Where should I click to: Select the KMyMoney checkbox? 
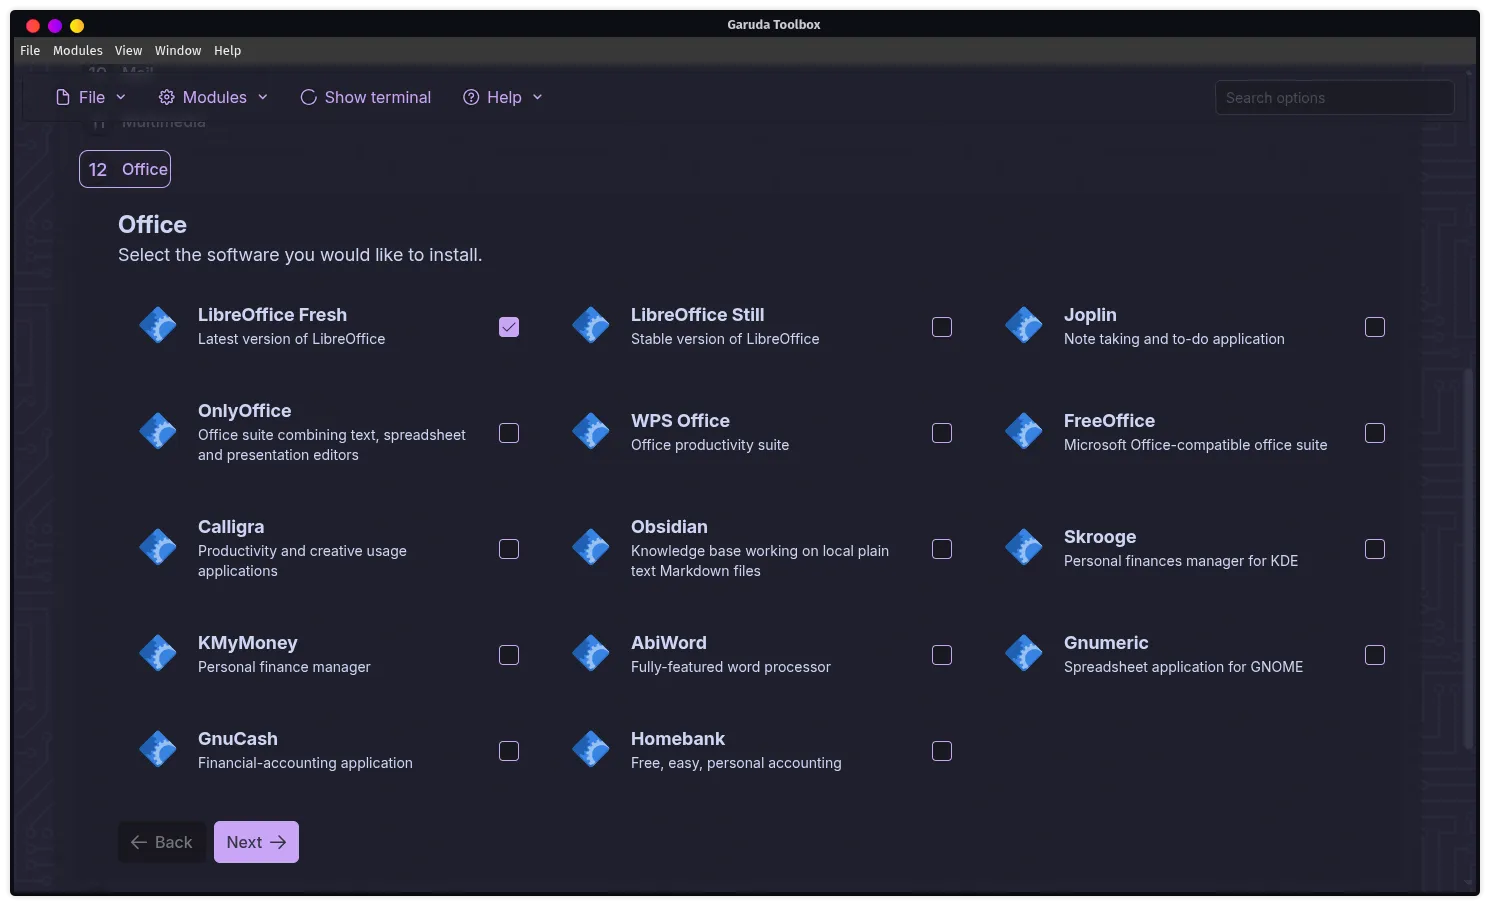tap(509, 655)
